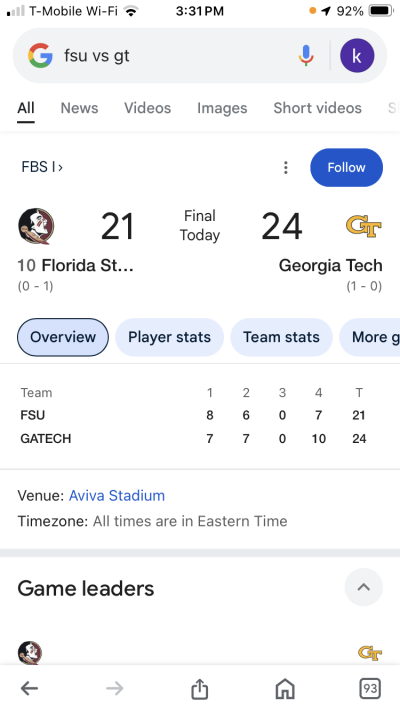Open three-dot options menu beside Follow
The image size is (400, 712).
point(286,168)
